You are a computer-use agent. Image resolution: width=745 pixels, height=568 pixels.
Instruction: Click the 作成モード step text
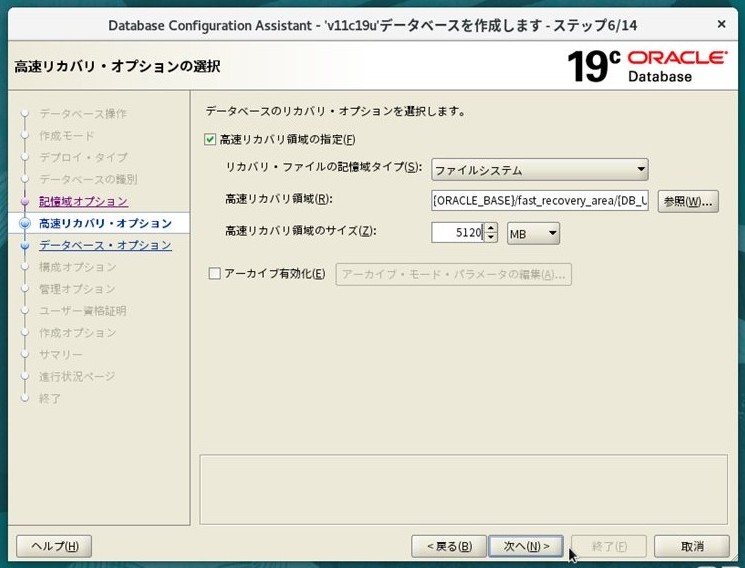[x=67, y=135]
